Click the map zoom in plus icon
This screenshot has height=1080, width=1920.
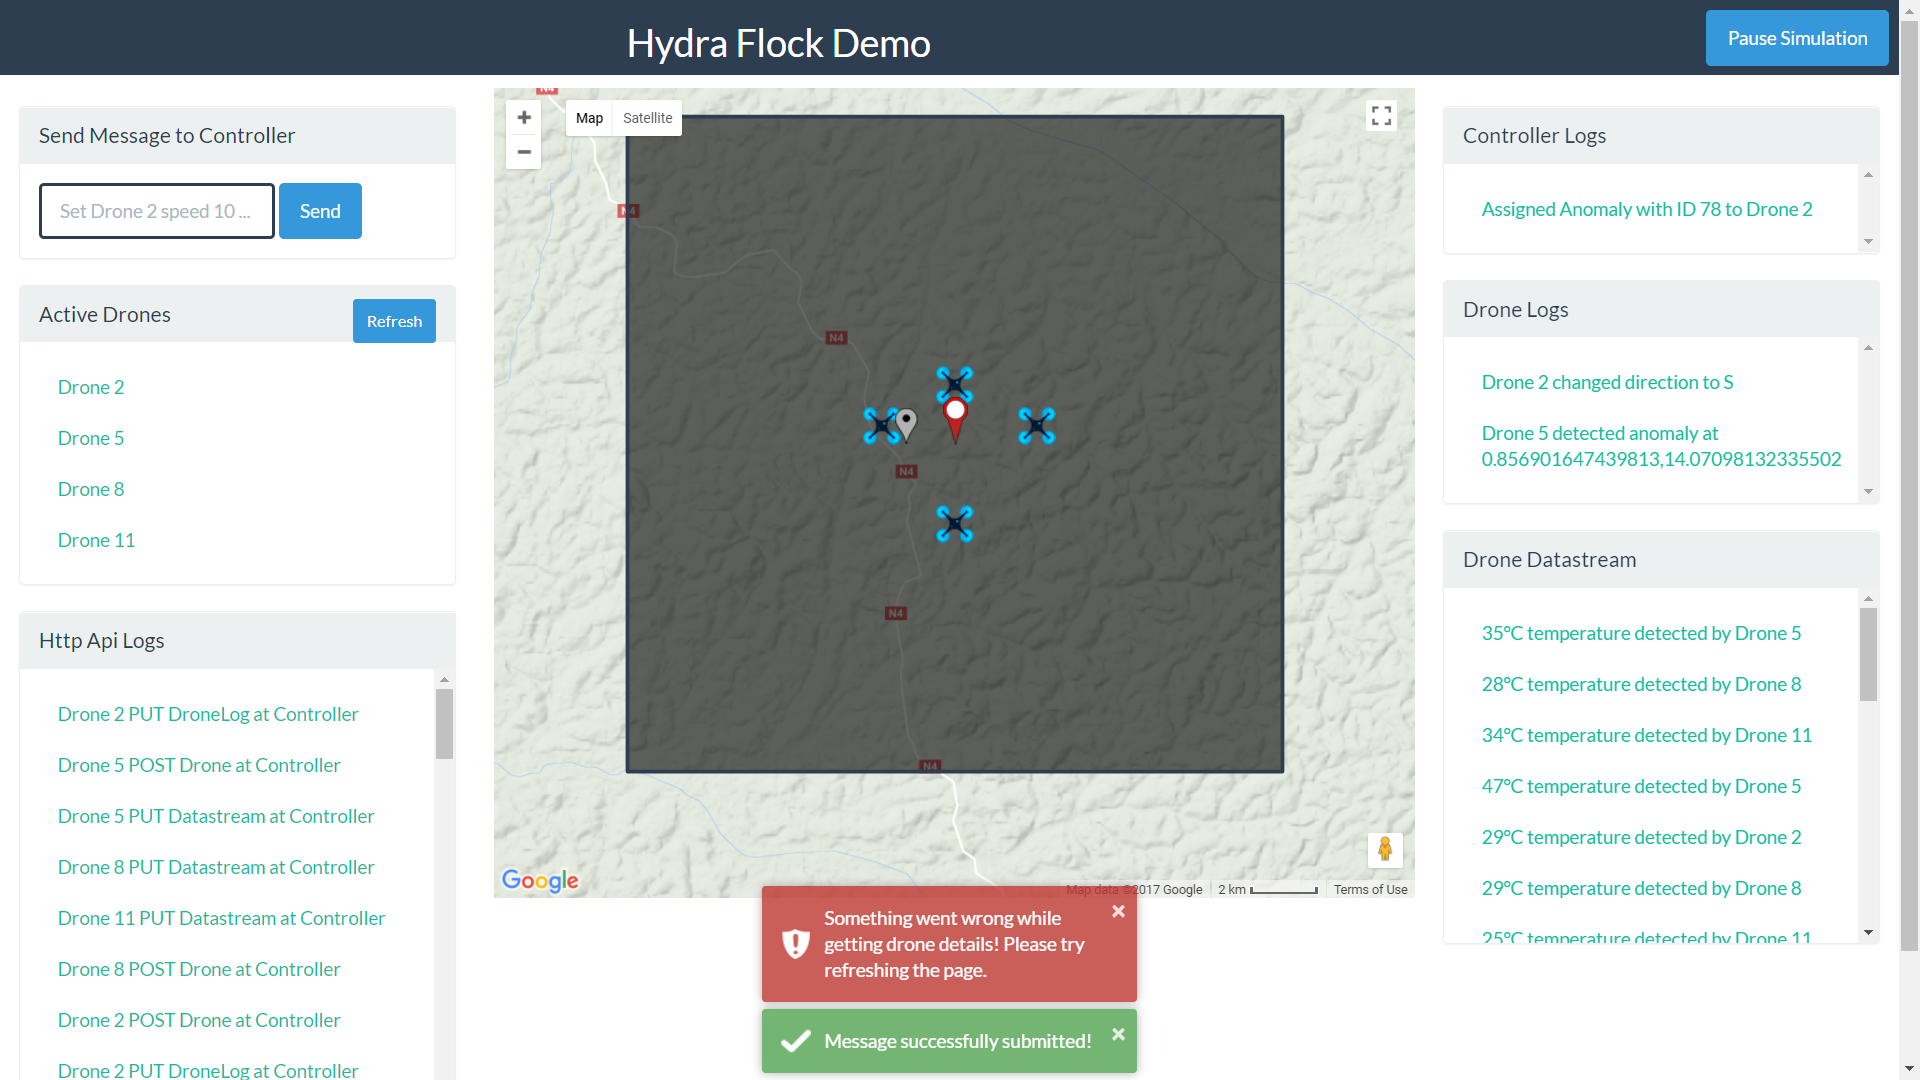tap(524, 118)
